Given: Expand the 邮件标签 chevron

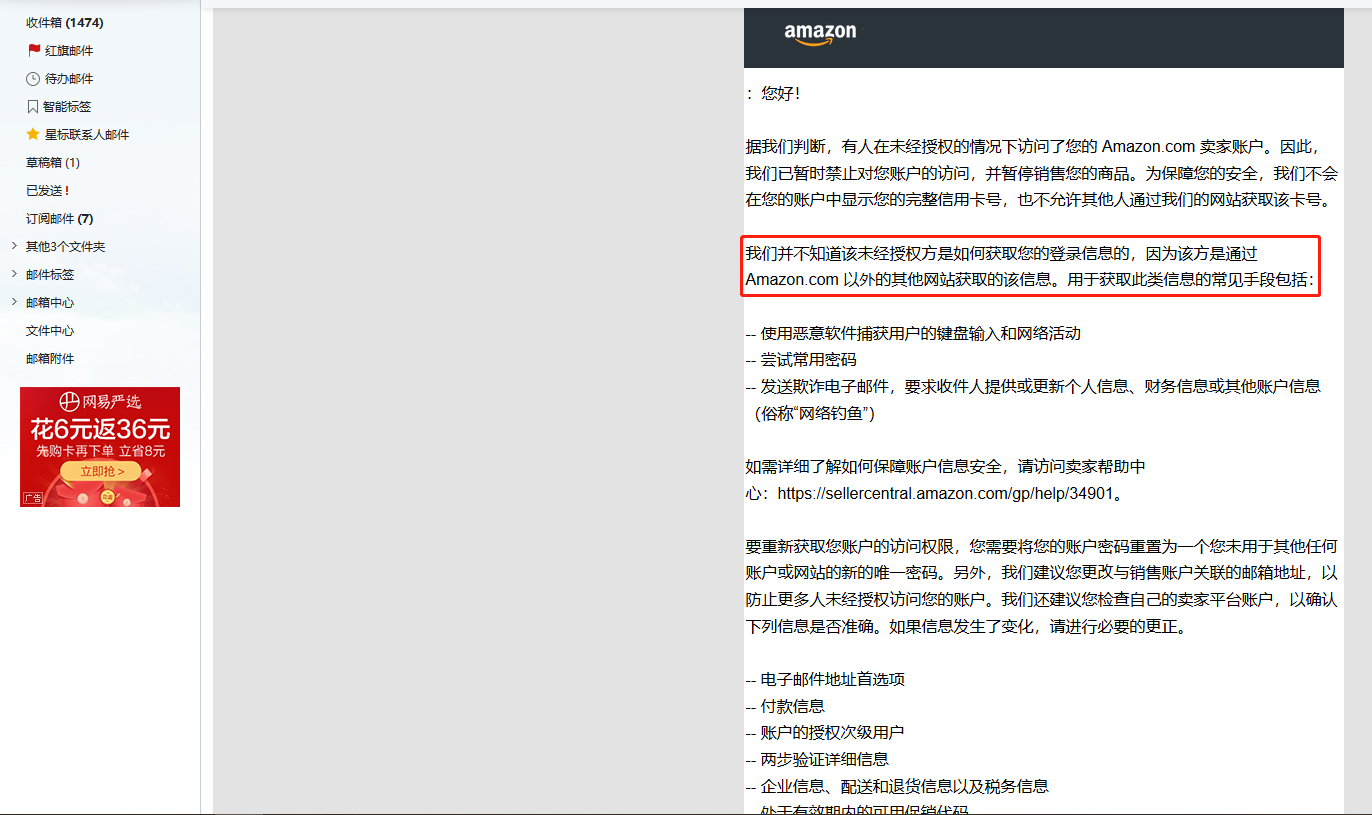Looking at the screenshot, I should 13,274.
